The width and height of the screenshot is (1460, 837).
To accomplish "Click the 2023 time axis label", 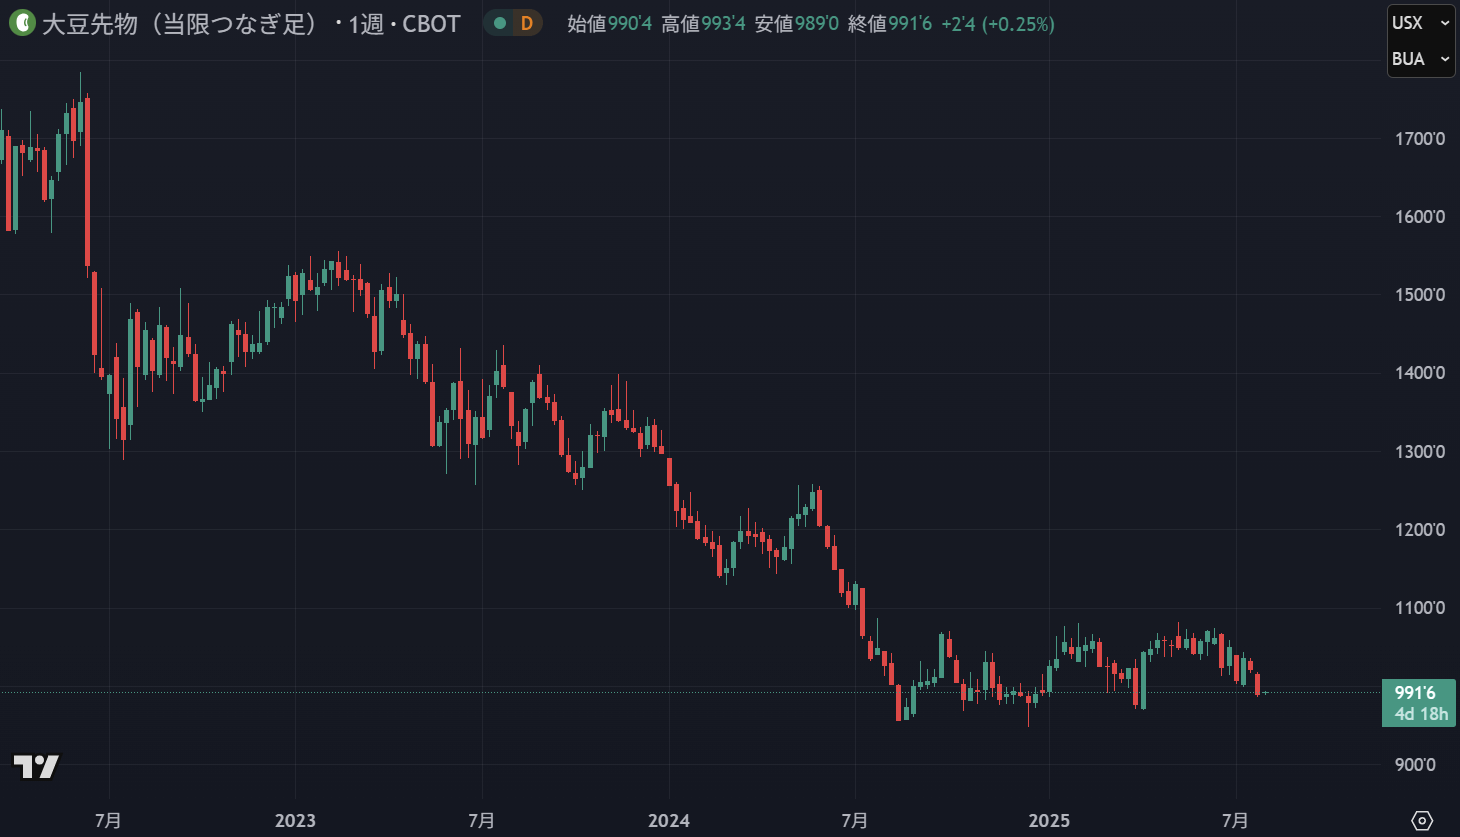I will click(x=295, y=821).
